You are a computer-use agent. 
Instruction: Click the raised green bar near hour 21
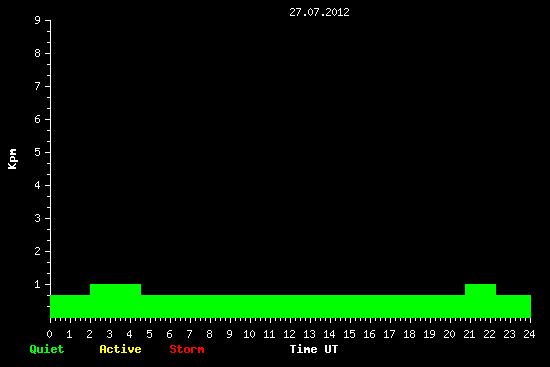[480, 301]
